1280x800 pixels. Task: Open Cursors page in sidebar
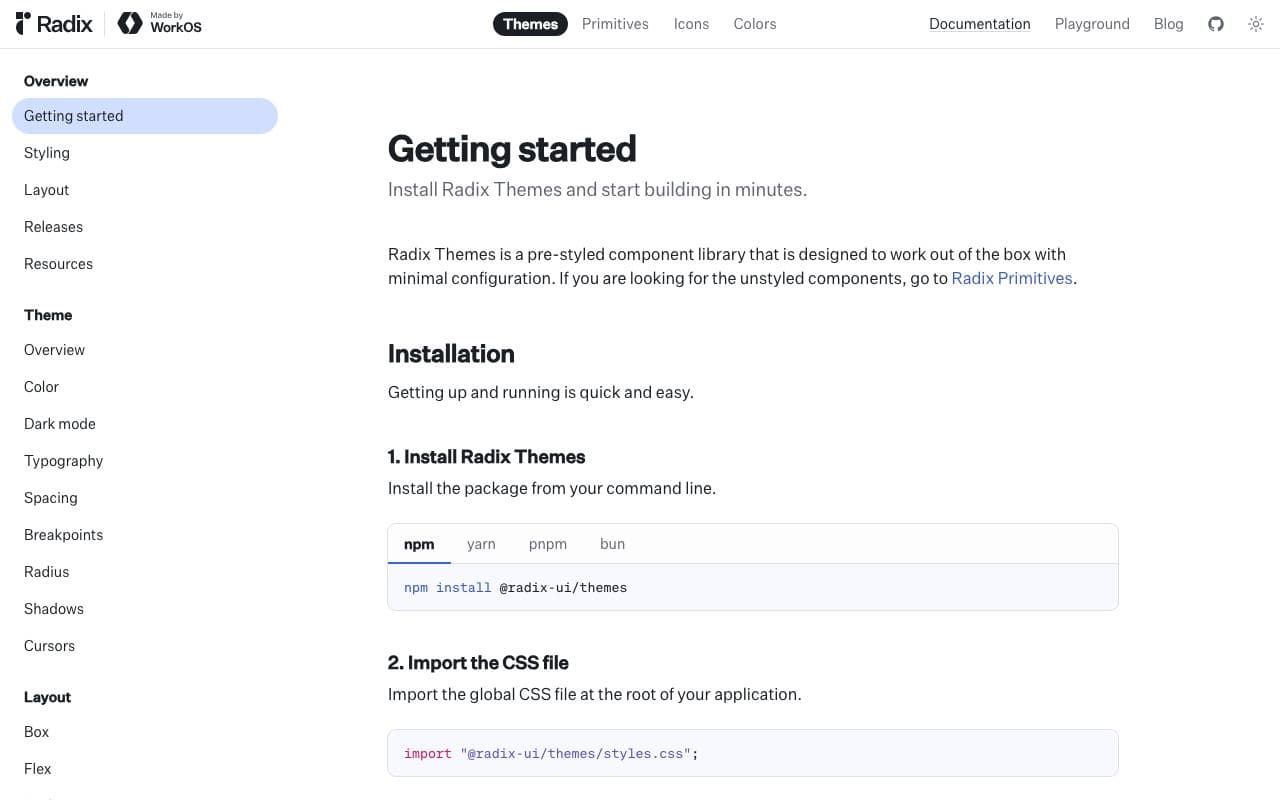[145, 646]
